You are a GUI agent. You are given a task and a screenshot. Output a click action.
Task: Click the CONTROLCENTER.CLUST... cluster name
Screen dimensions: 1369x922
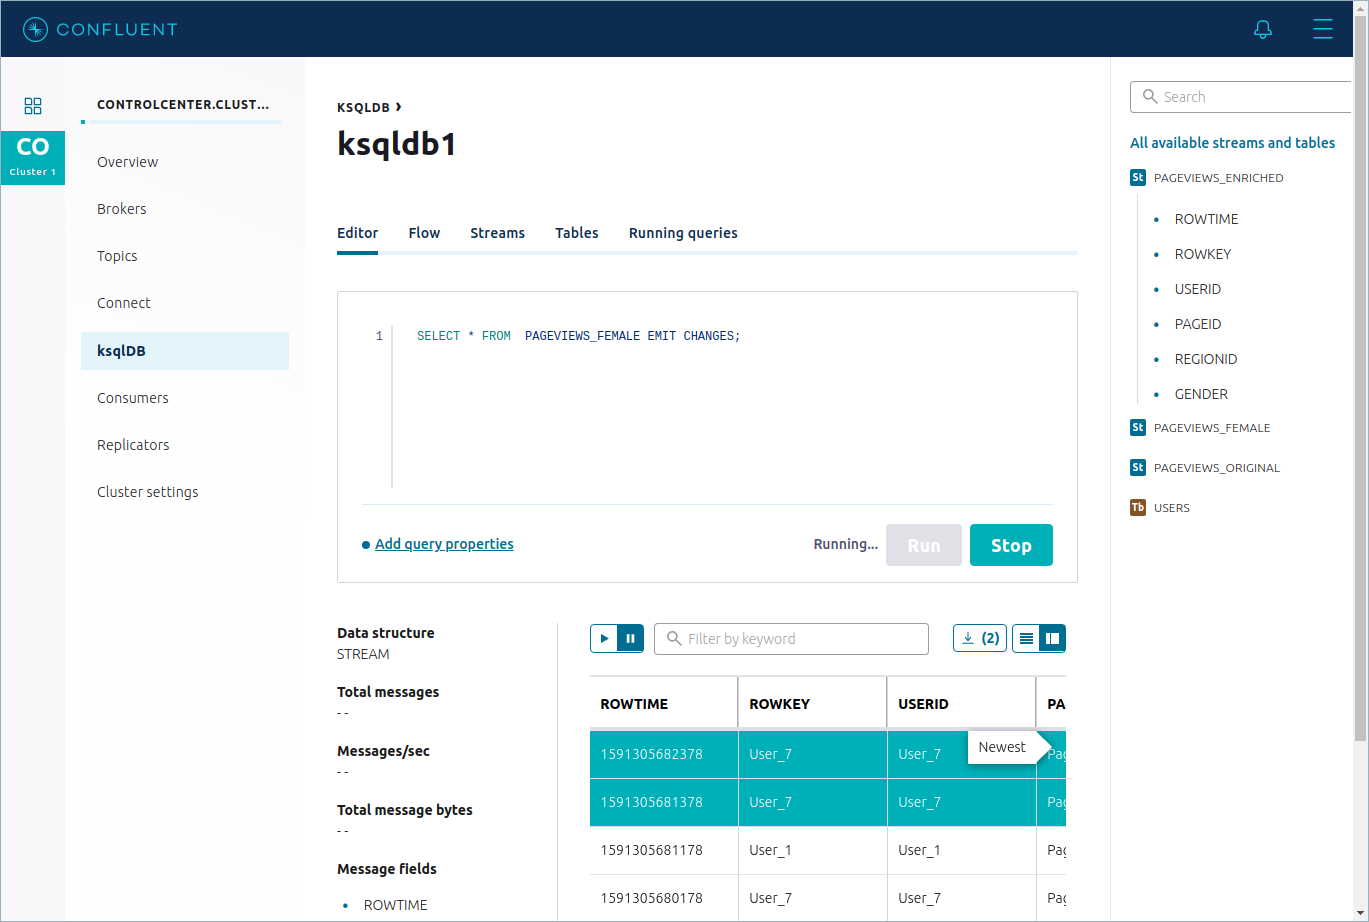click(x=183, y=104)
